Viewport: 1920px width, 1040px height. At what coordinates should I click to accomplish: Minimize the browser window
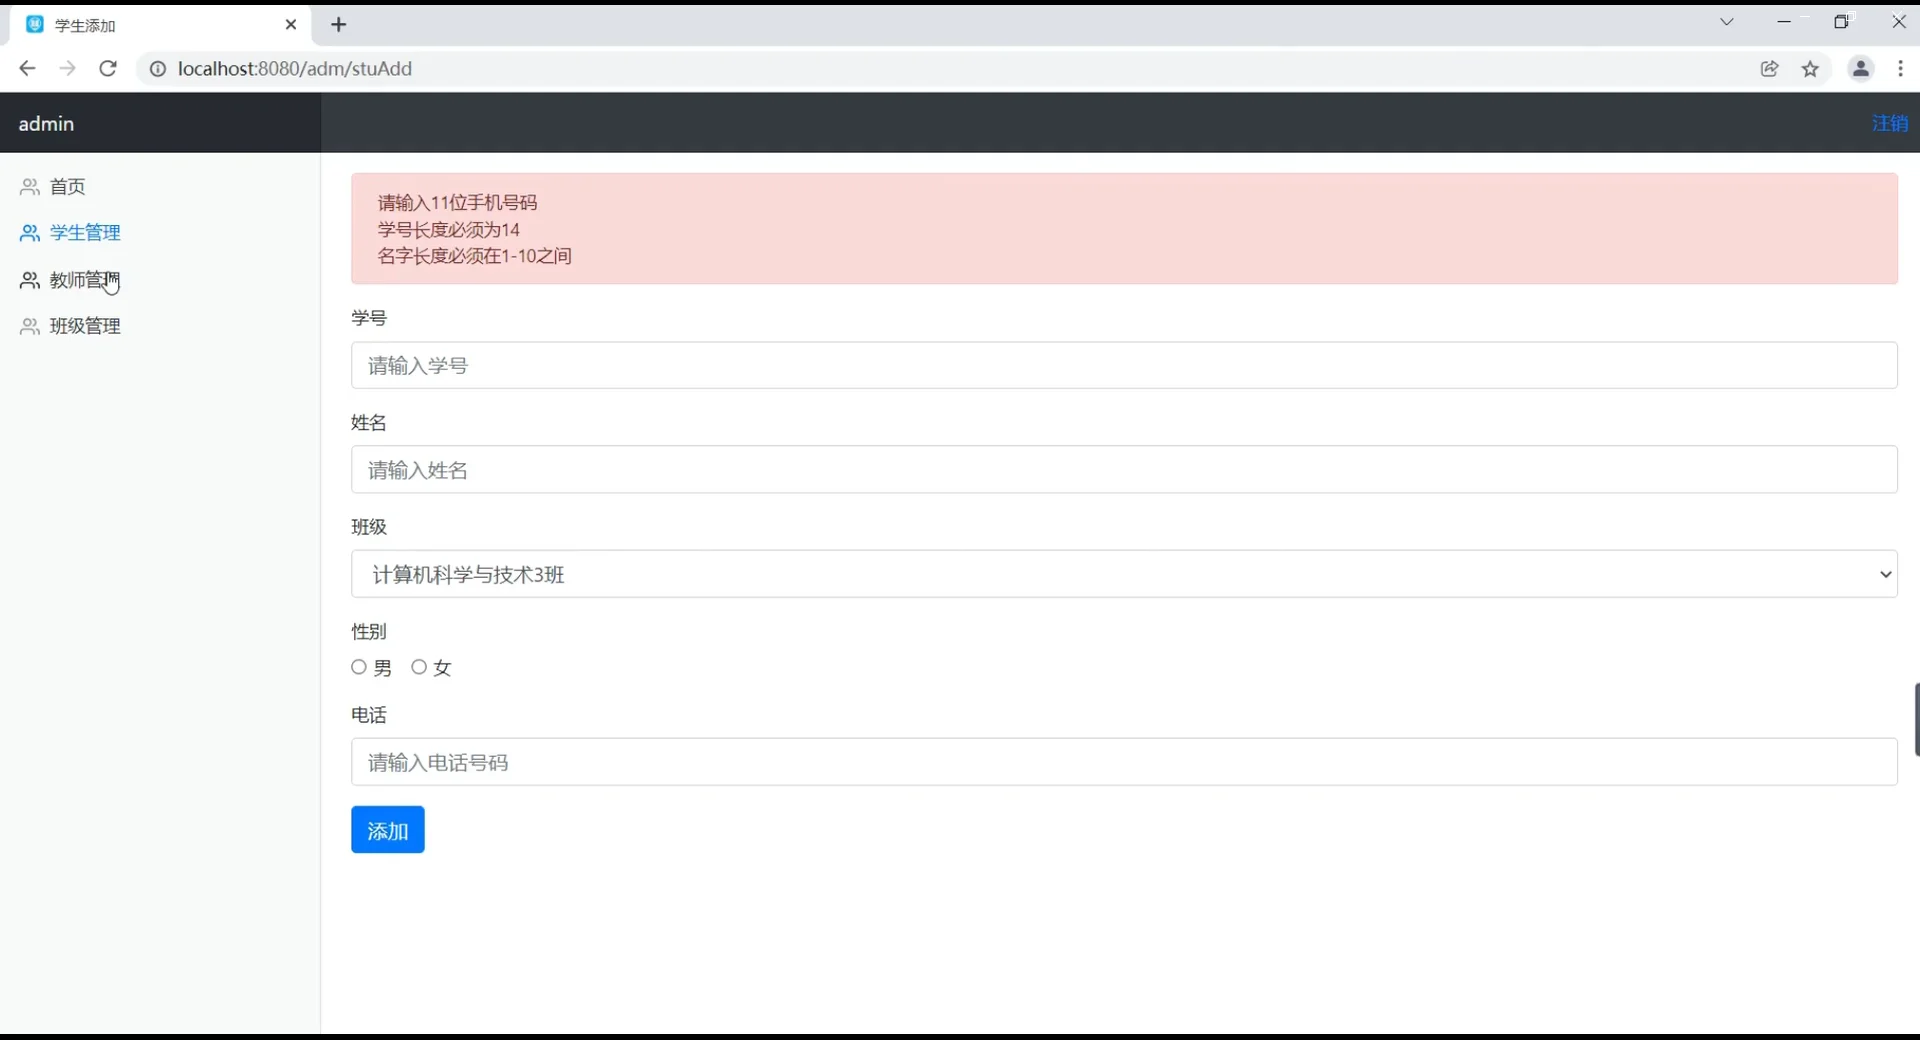pos(1784,21)
